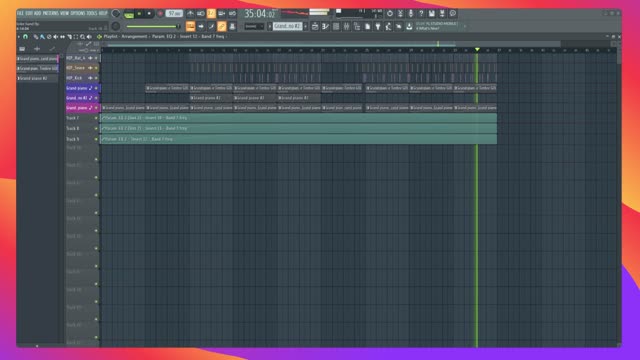640x360 pixels.
Task: Click the HIP_Snare track header
Action: (82, 68)
